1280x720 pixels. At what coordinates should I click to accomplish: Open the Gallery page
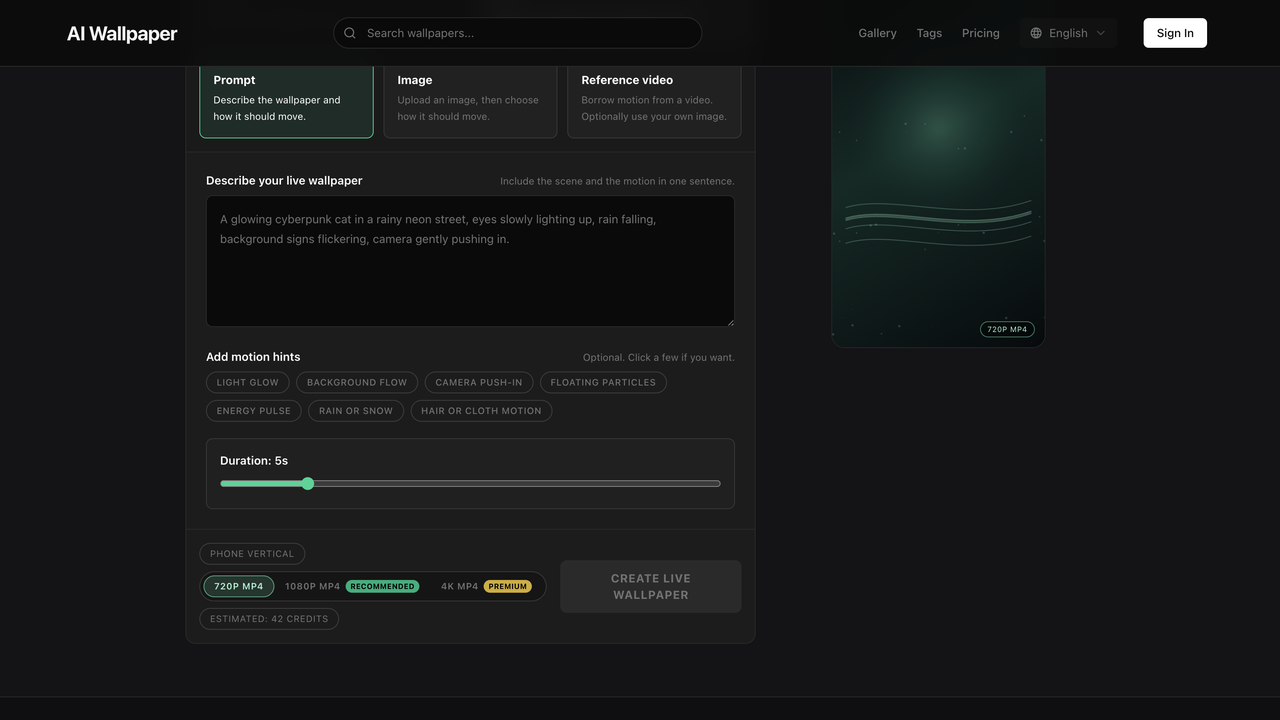[877, 33]
